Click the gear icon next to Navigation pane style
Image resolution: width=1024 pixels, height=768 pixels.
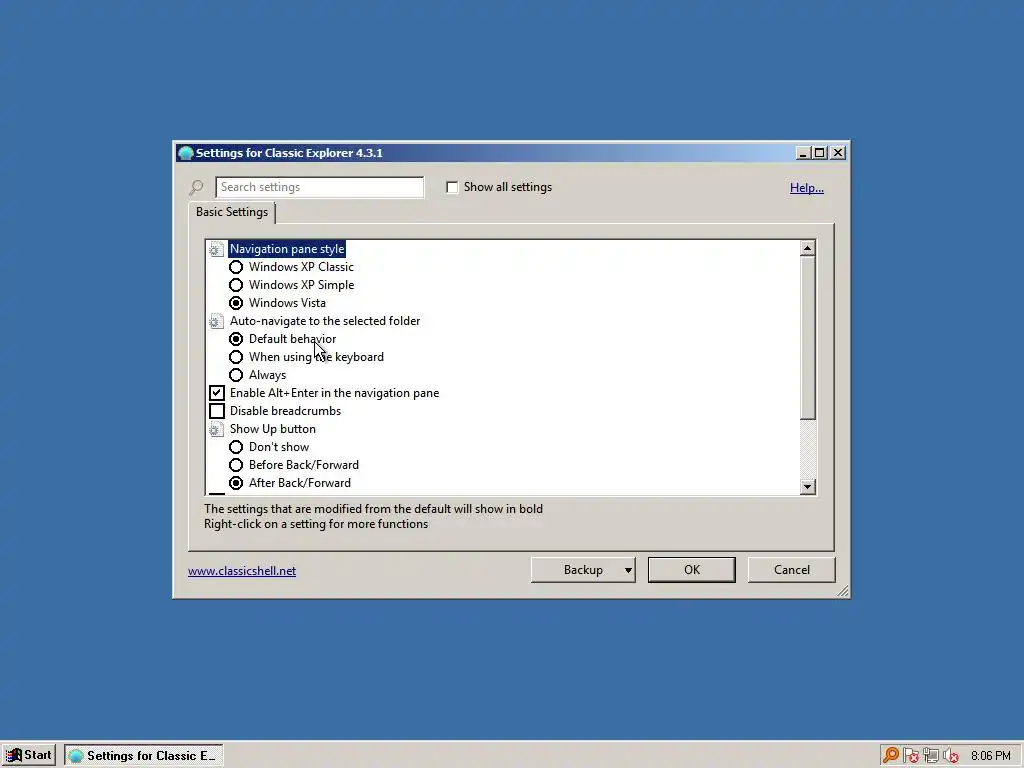tap(216, 249)
